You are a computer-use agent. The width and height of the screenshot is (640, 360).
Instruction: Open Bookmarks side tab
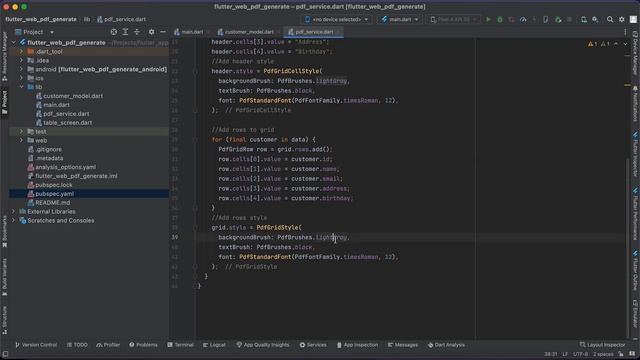pyautogui.click(x=4, y=232)
